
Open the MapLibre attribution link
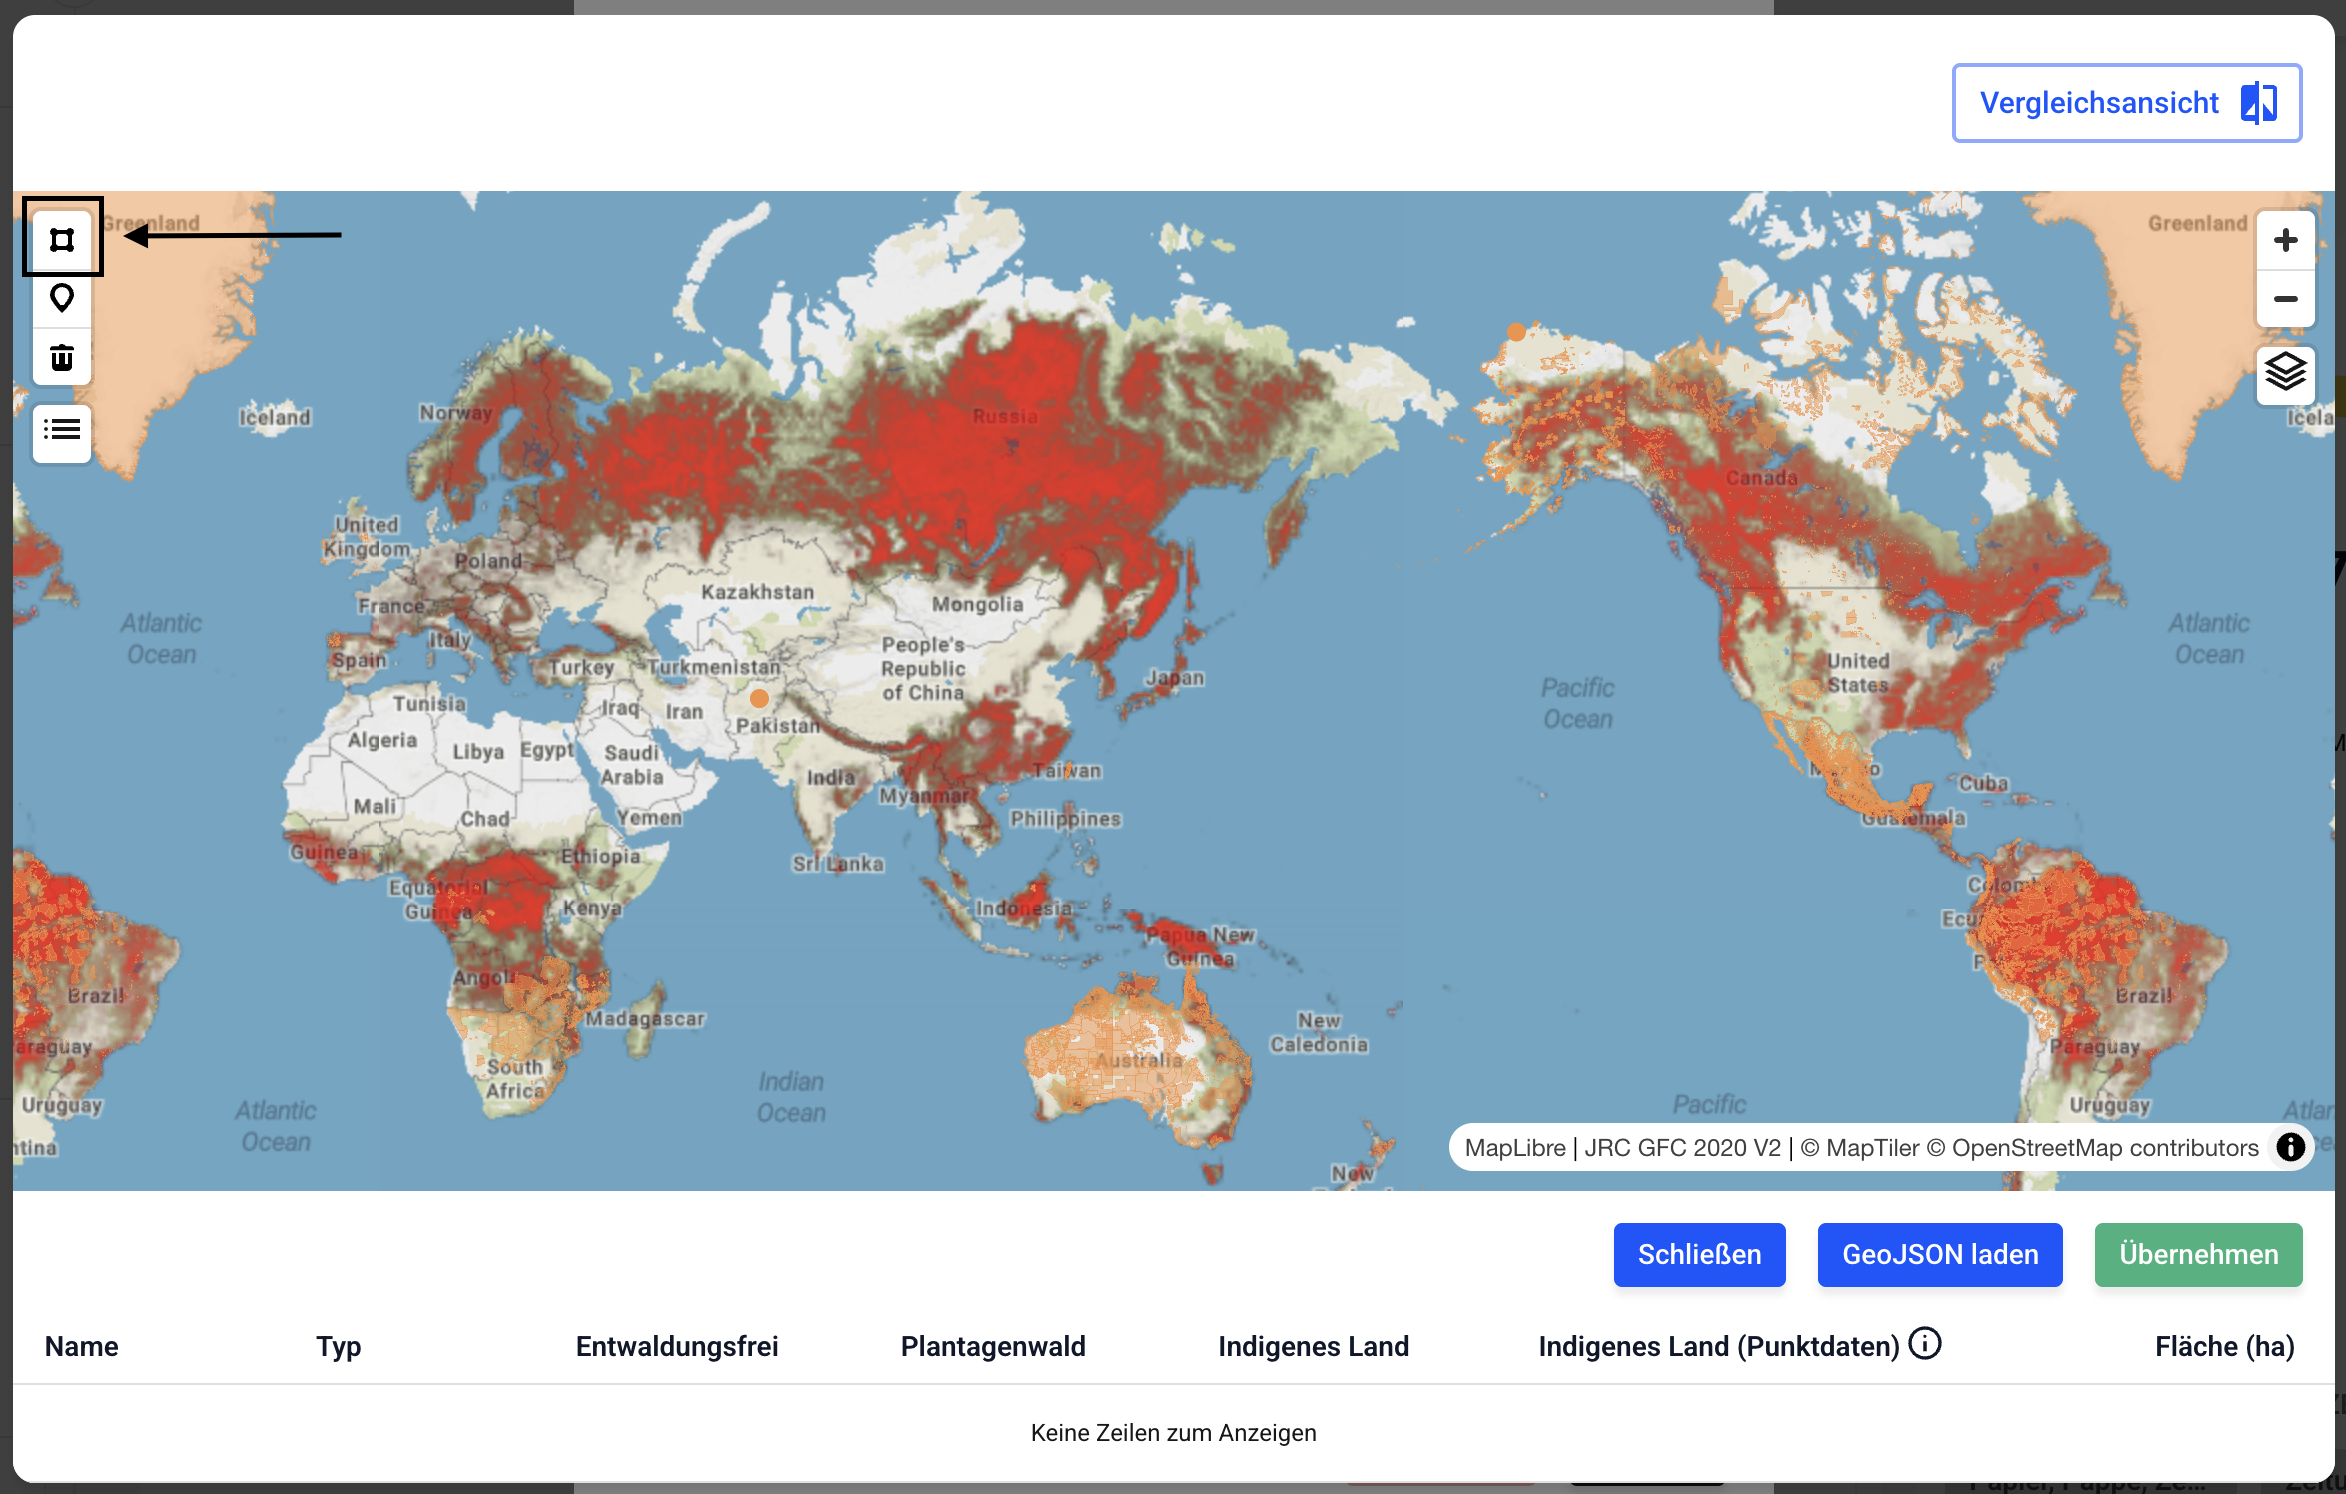(1514, 1148)
